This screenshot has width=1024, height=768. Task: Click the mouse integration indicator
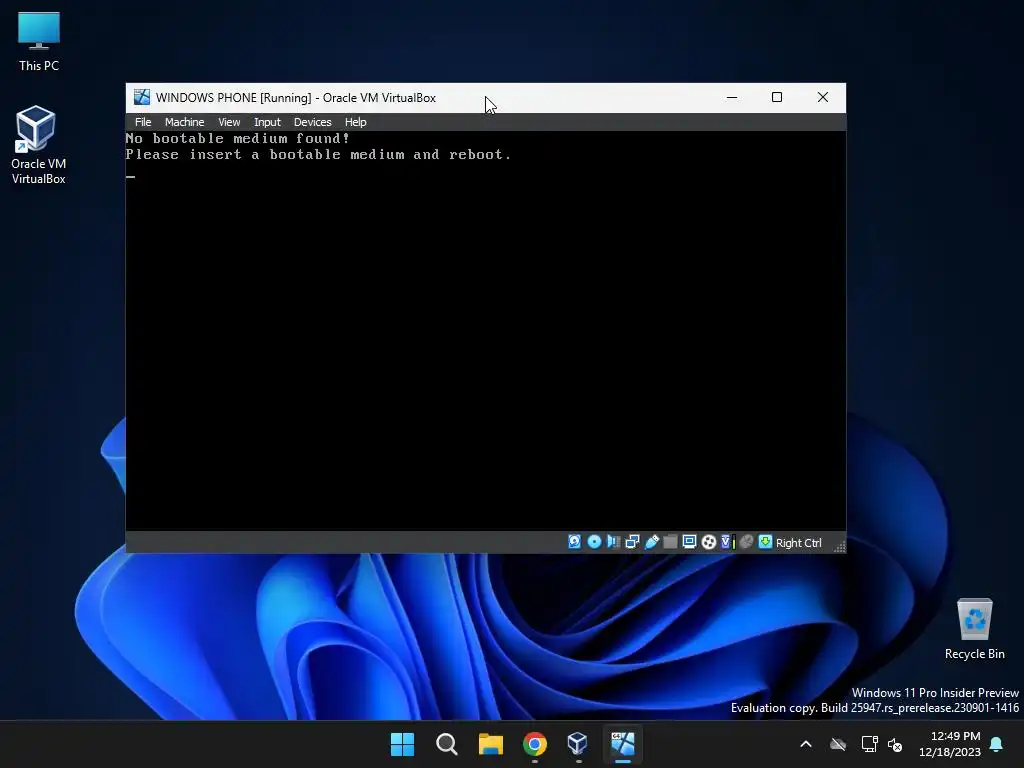pyautogui.click(x=746, y=541)
